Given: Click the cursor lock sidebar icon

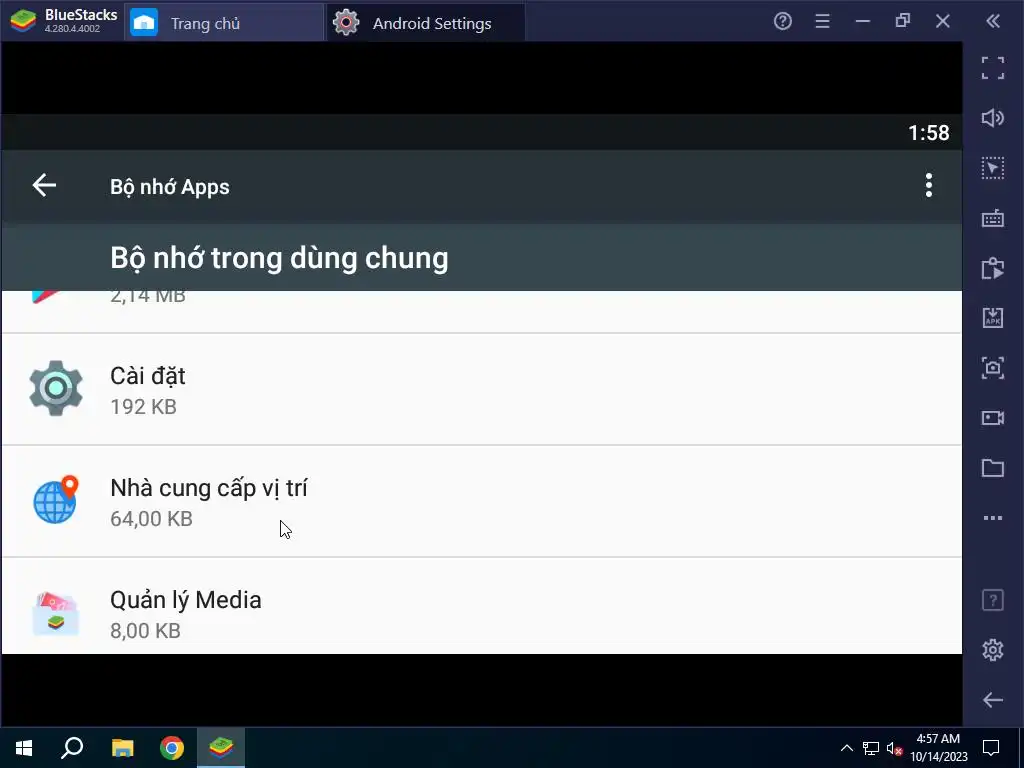Looking at the screenshot, I should click(993, 168).
